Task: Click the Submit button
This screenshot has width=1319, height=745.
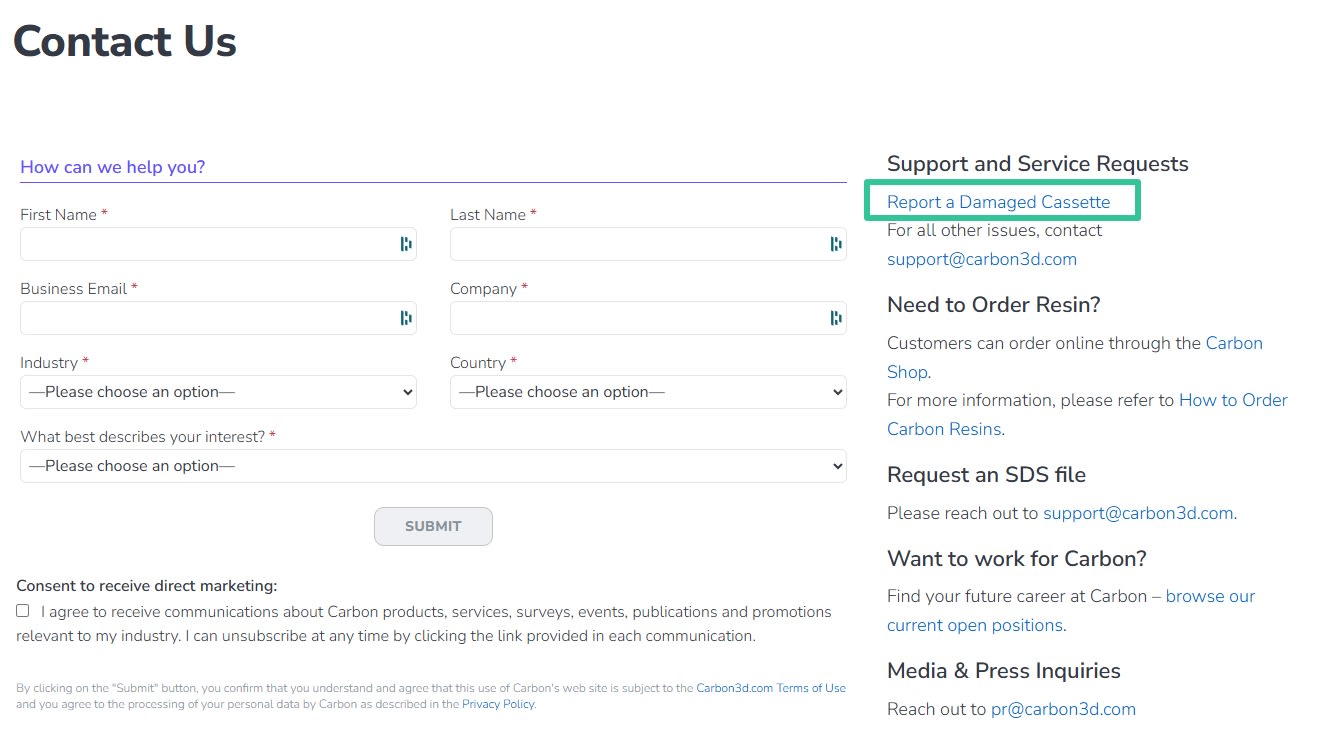Action: tap(433, 526)
